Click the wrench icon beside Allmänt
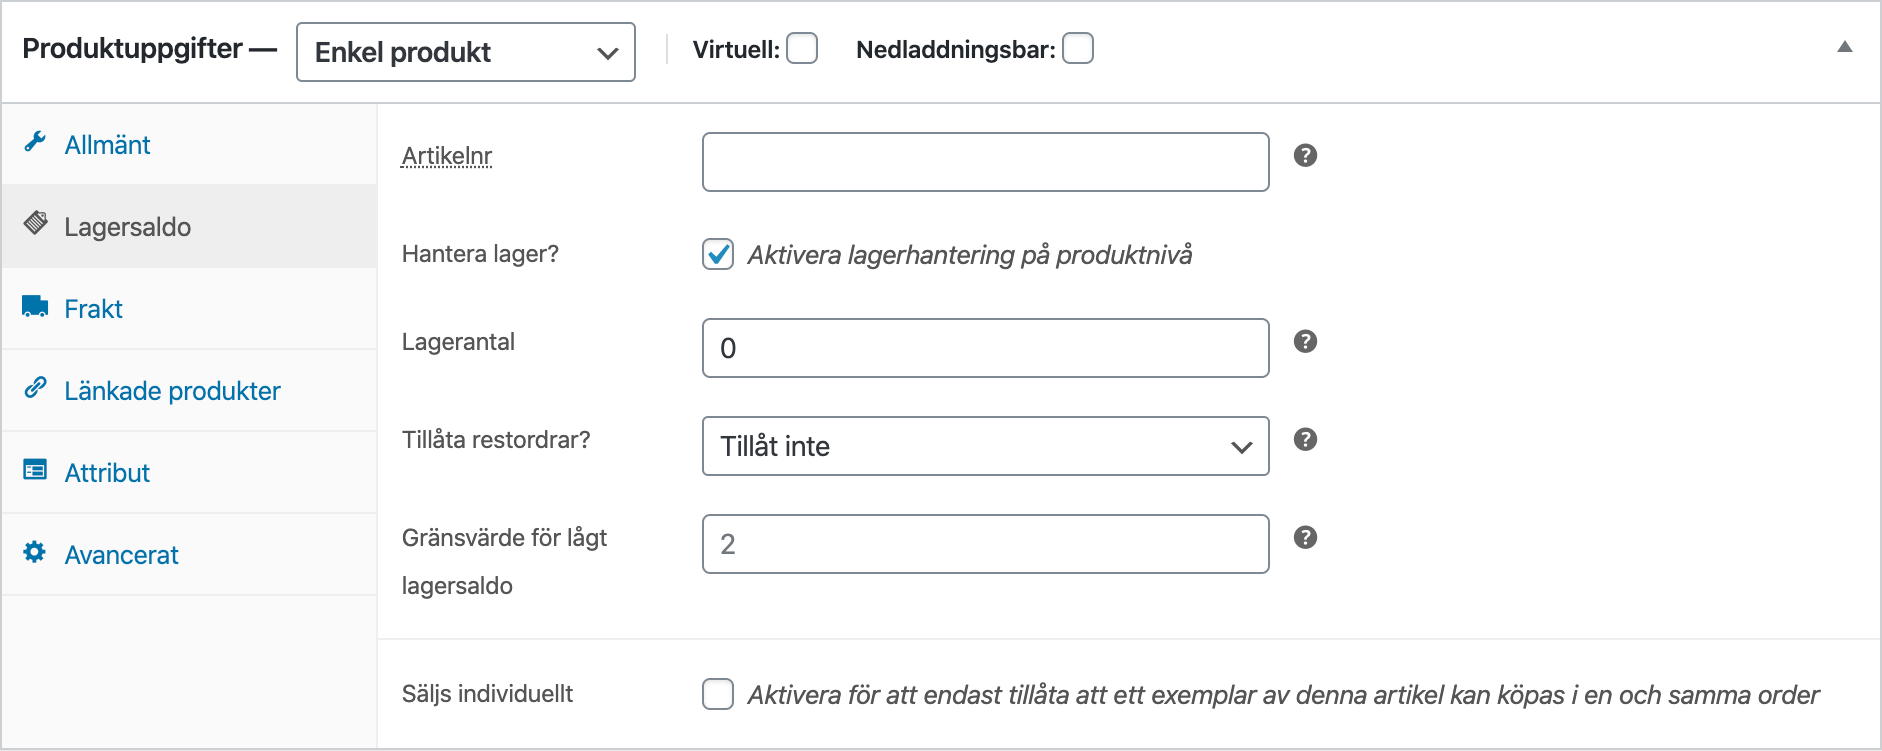This screenshot has height=751, width=1882. (x=36, y=143)
